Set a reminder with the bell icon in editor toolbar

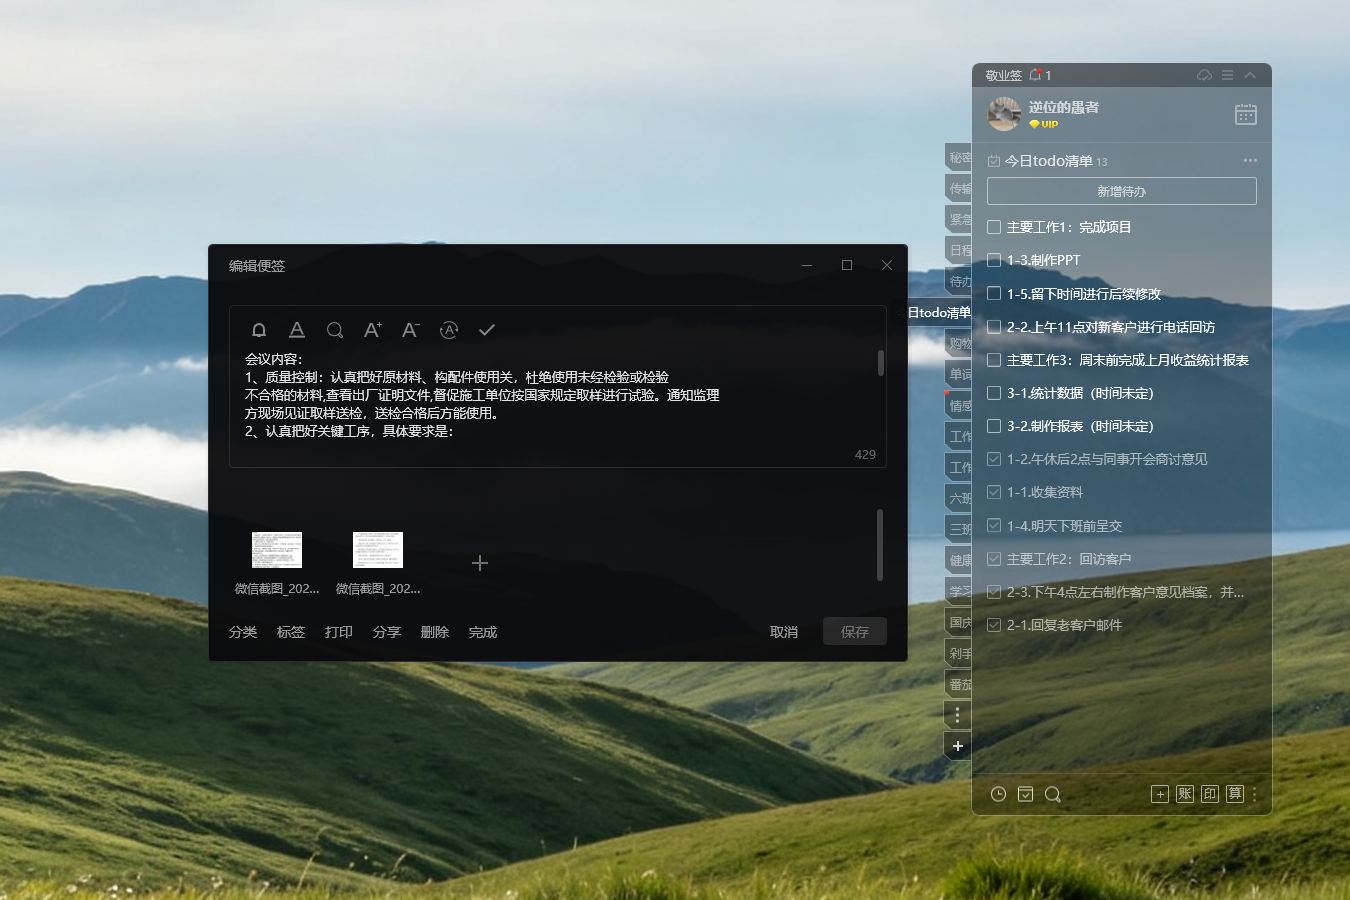click(259, 330)
